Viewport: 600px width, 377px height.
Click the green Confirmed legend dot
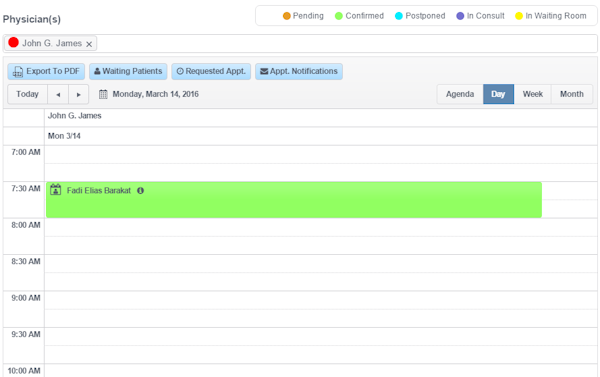pyautogui.click(x=339, y=16)
